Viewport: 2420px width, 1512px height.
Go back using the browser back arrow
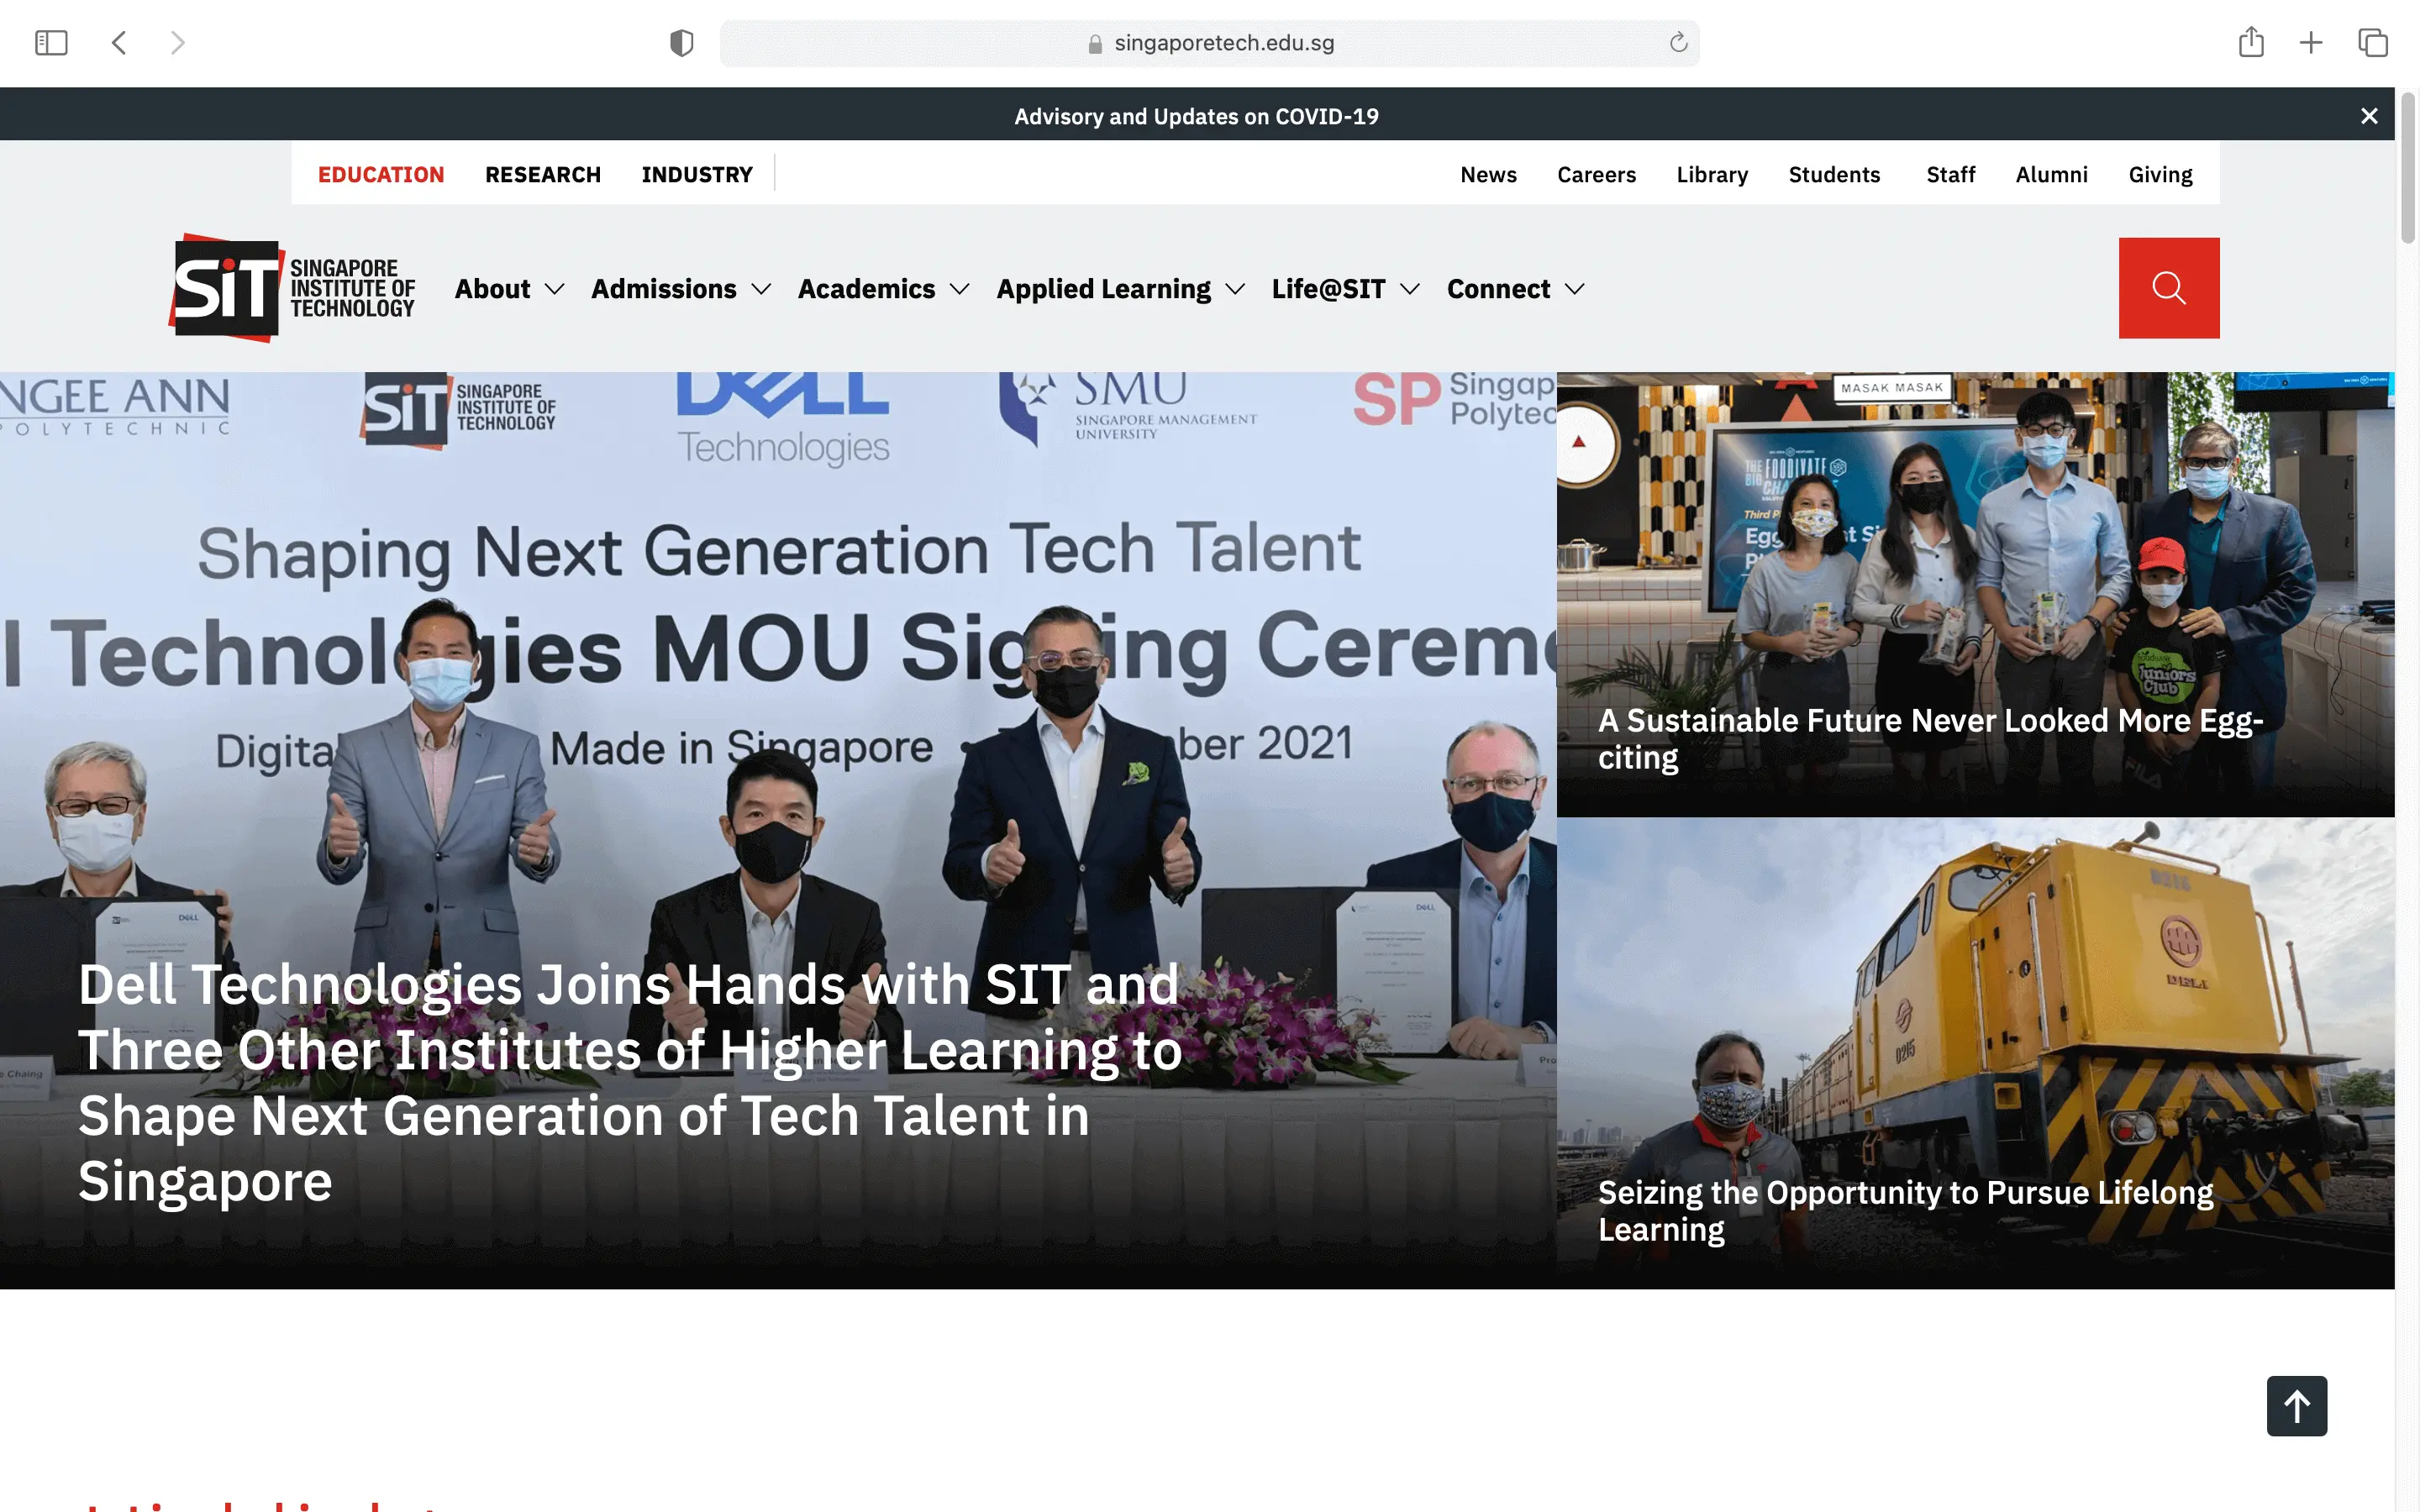[x=119, y=43]
